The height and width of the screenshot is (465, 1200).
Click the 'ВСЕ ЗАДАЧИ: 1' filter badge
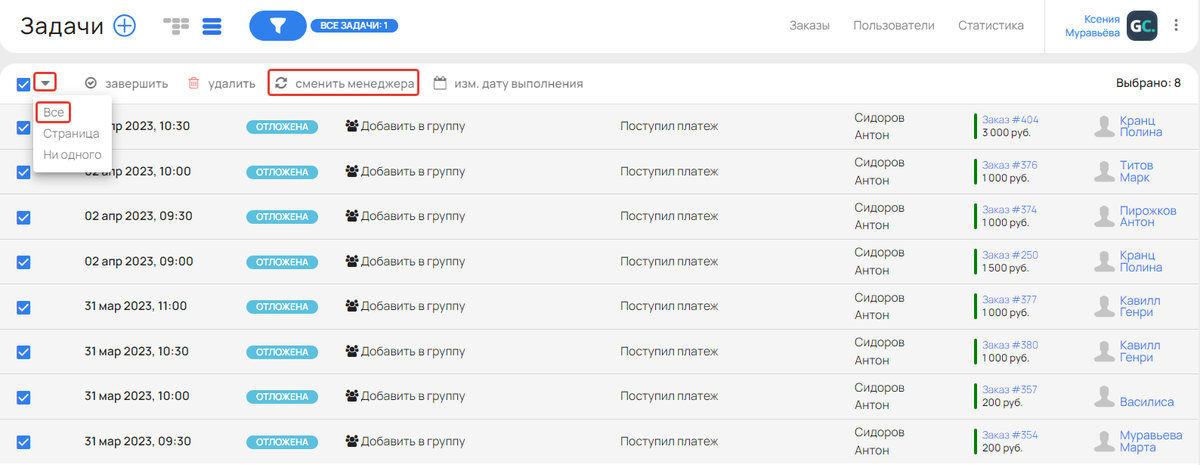tap(355, 26)
